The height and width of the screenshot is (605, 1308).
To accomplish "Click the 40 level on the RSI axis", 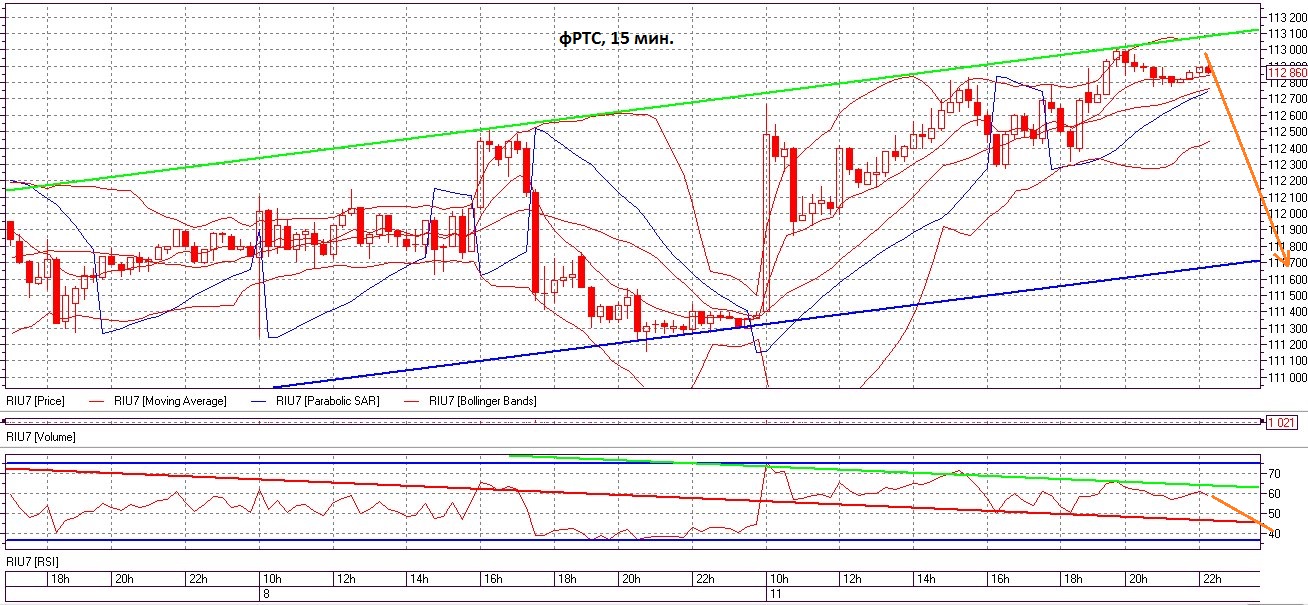I will (x=1274, y=534).
